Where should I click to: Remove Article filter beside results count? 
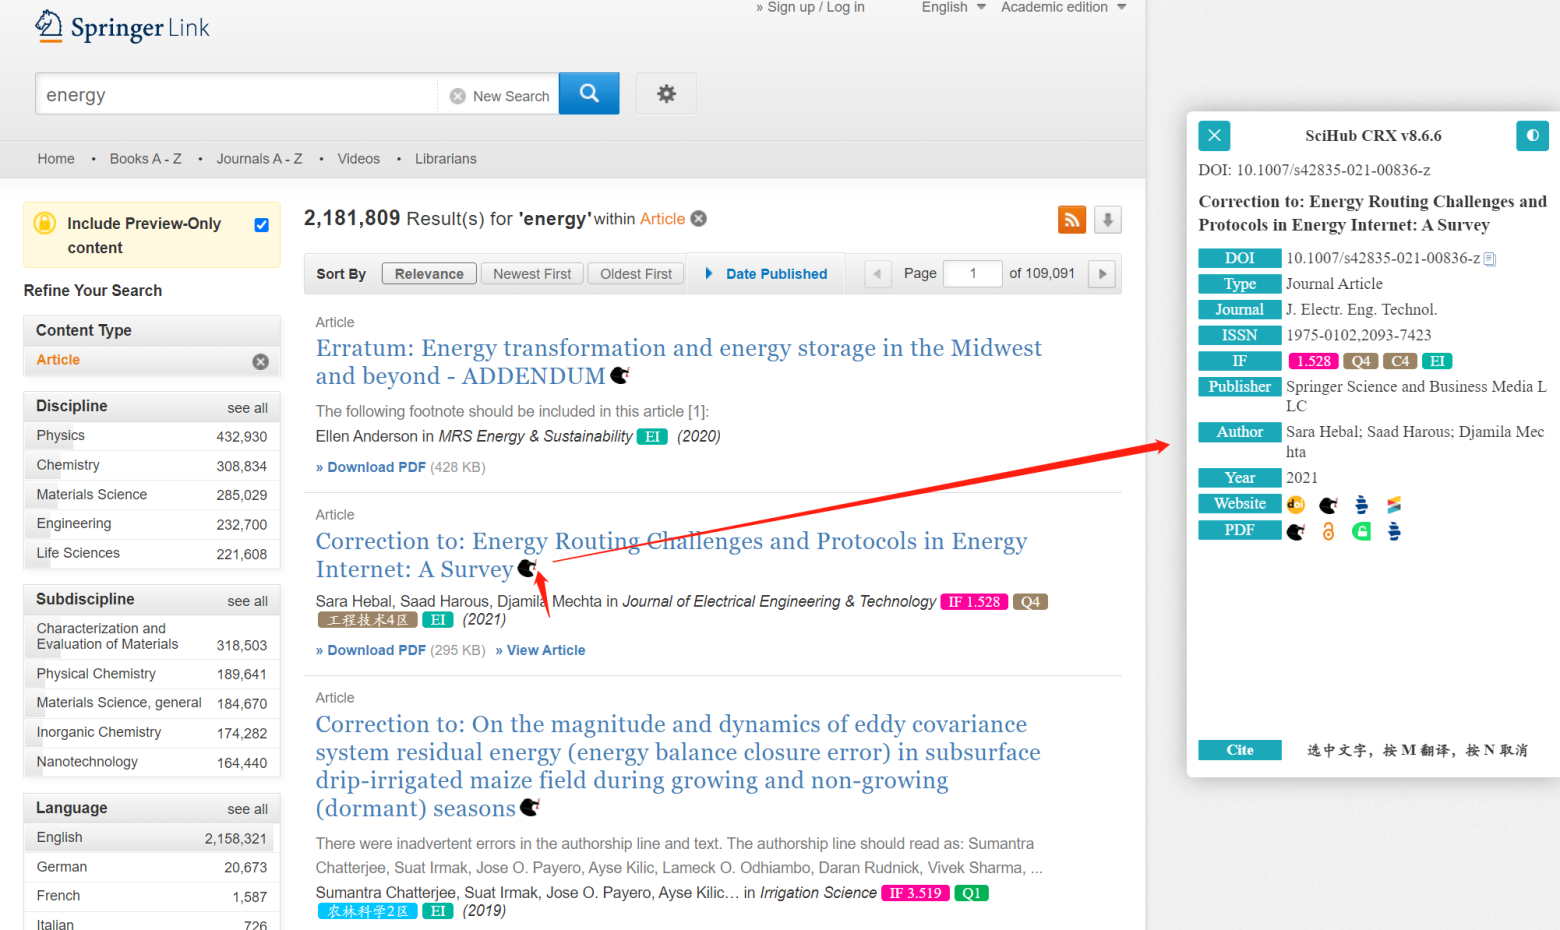(699, 218)
